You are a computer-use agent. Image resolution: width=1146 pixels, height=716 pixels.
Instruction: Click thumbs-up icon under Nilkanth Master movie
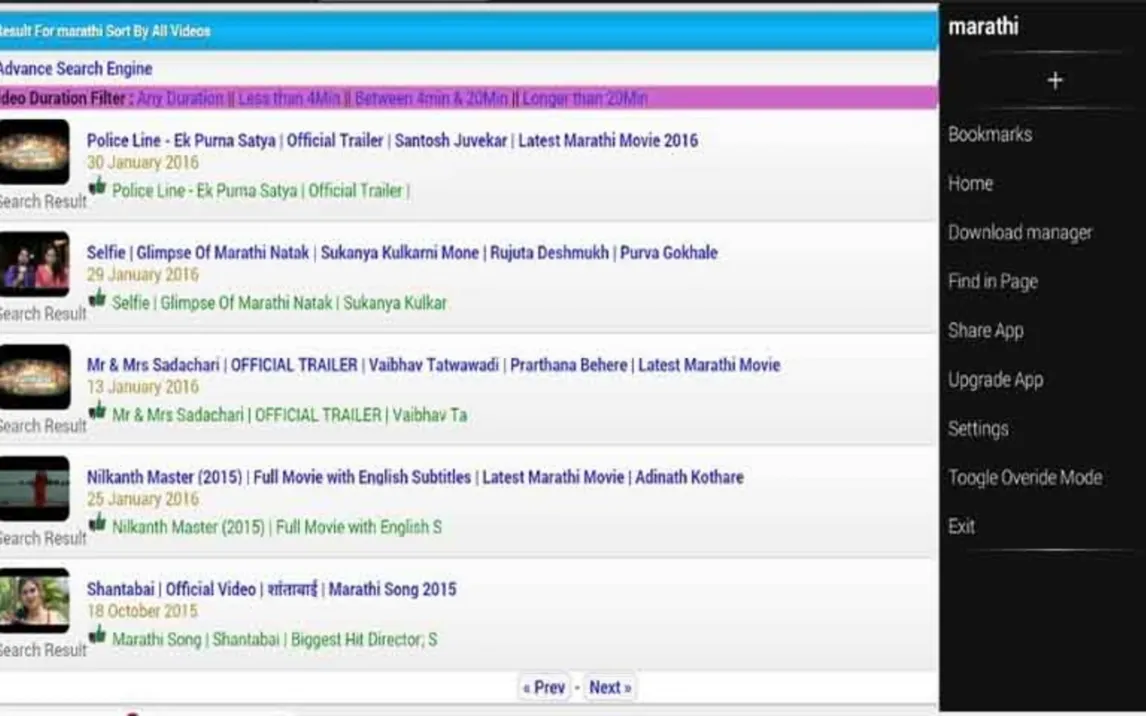click(x=97, y=523)
